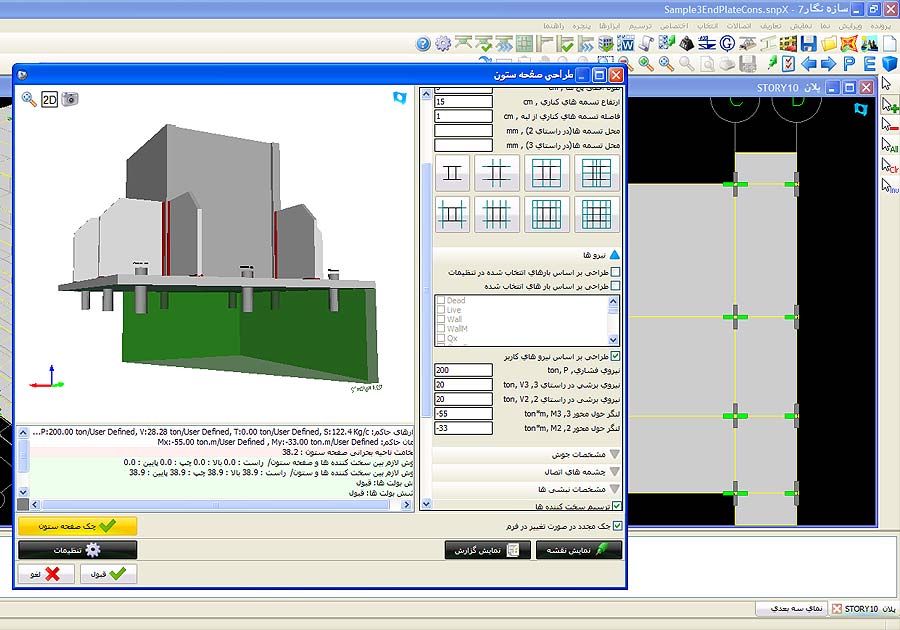This screenshot has height=630, width=900.
Task: Toggle design by user-defined forces checkbox
Action: tap(615, 355)
